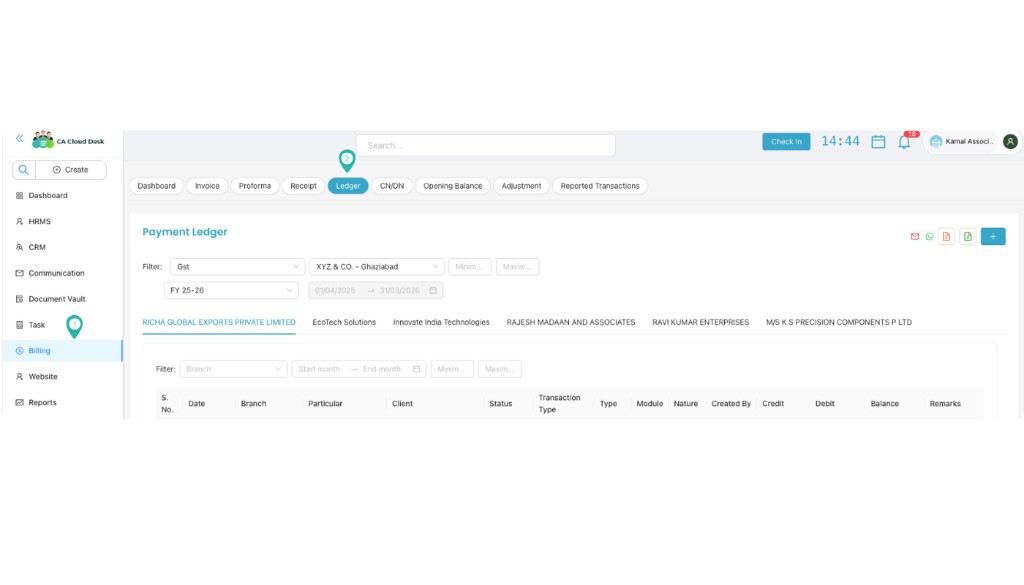Select the EcoTech Solutions client tab
The width and height of the screenshot is (1024, 585).
pos(343,322)
